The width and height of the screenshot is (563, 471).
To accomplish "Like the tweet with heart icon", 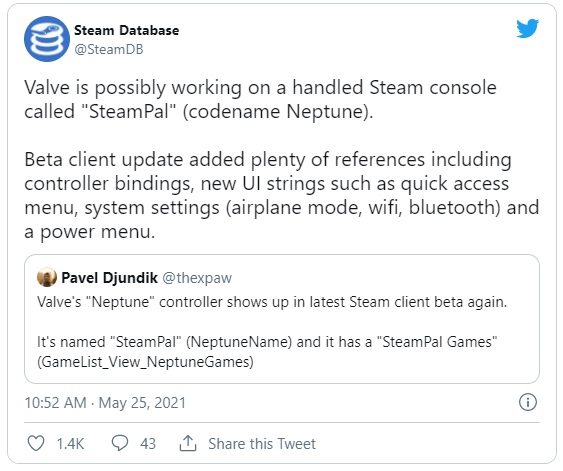I will pos(36,443).
